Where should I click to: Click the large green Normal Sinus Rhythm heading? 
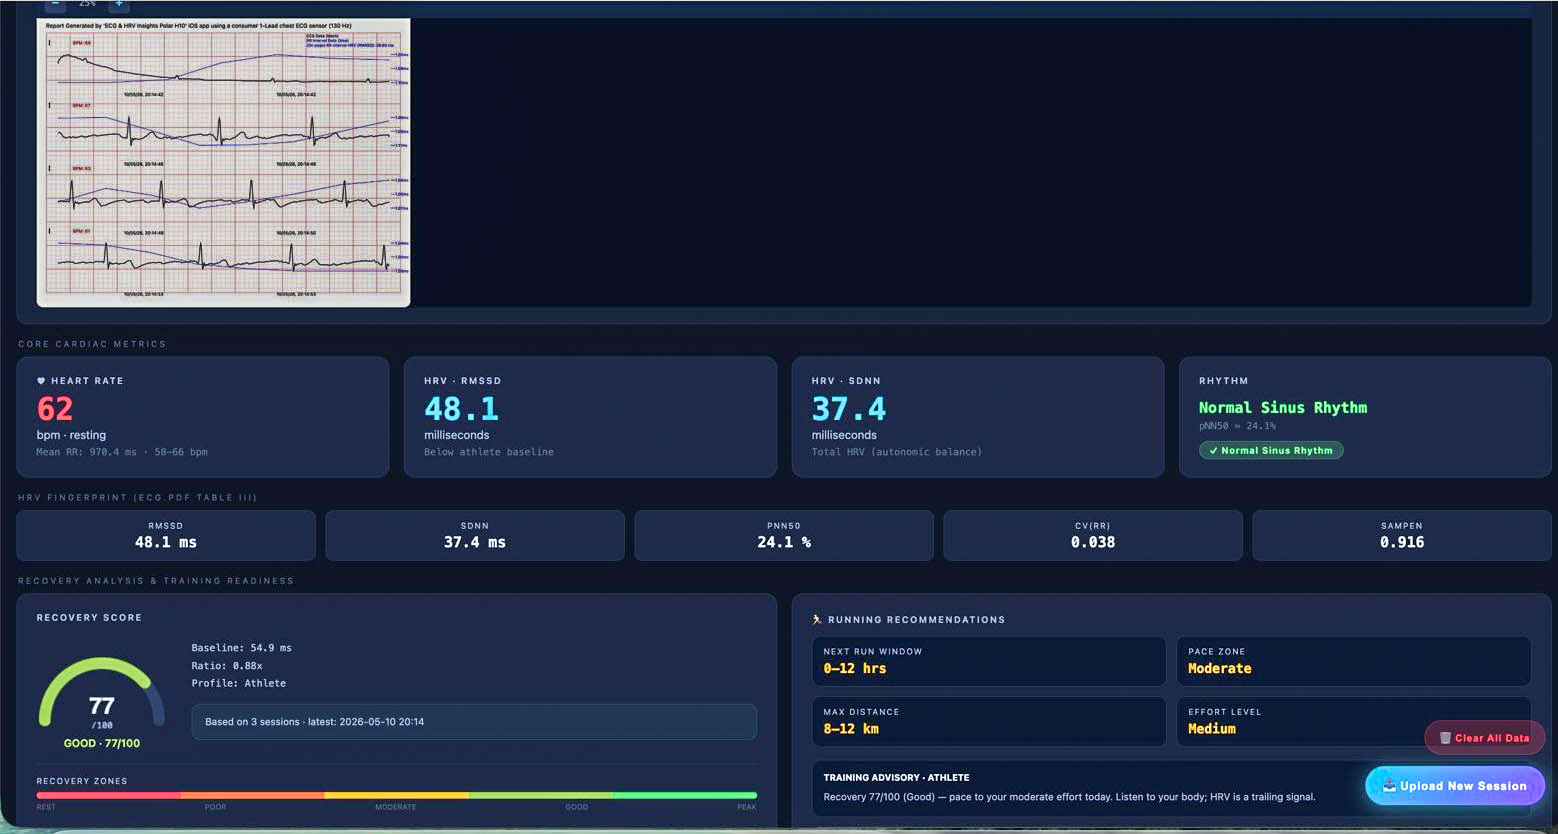(x=1283, y=408)
